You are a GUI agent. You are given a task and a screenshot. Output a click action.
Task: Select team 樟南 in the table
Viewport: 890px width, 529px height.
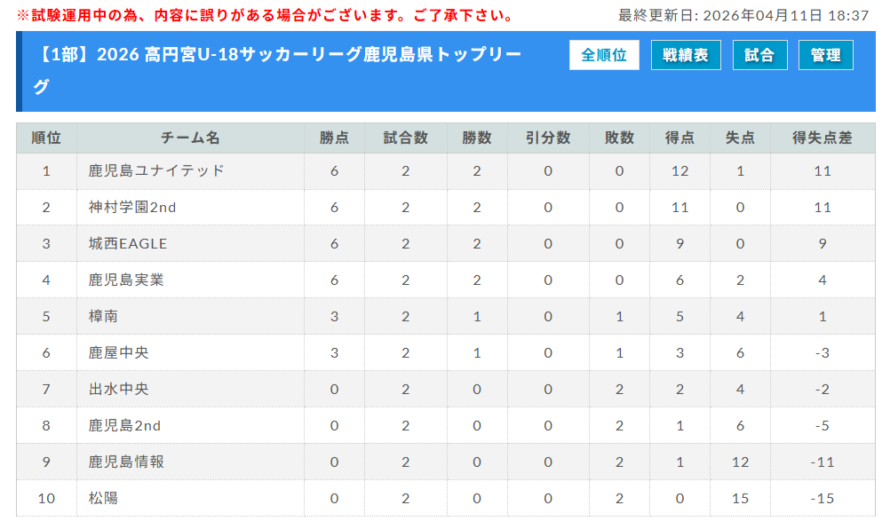pyautogui.click(x=104, y=316)
